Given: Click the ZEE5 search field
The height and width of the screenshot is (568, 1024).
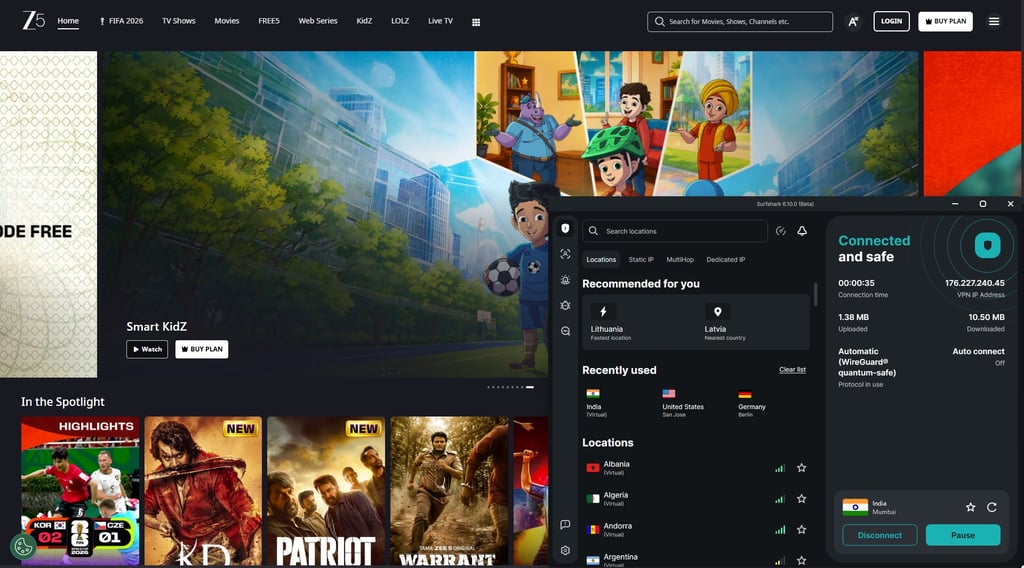Looking at the screenshot, I should pyautogui.click(x=740, y=22).
